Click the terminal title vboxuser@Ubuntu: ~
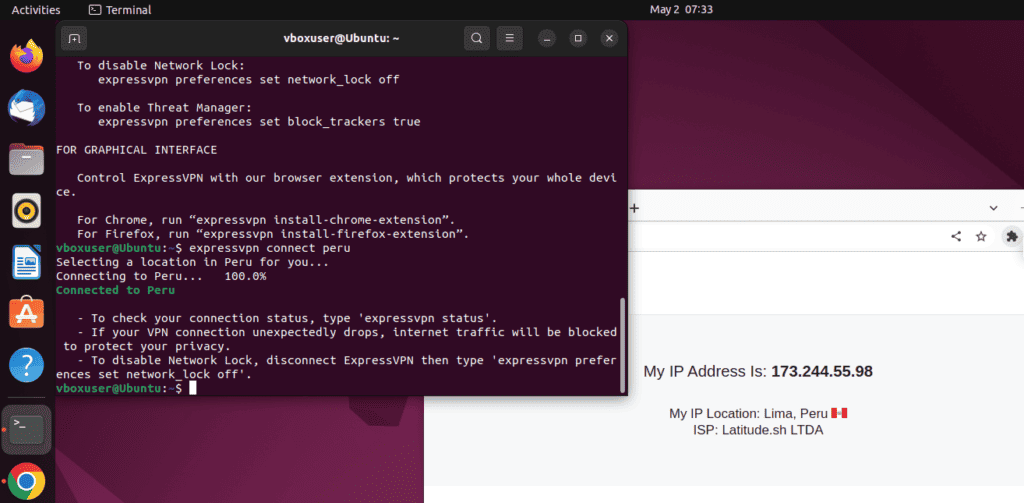 point(341,39)
